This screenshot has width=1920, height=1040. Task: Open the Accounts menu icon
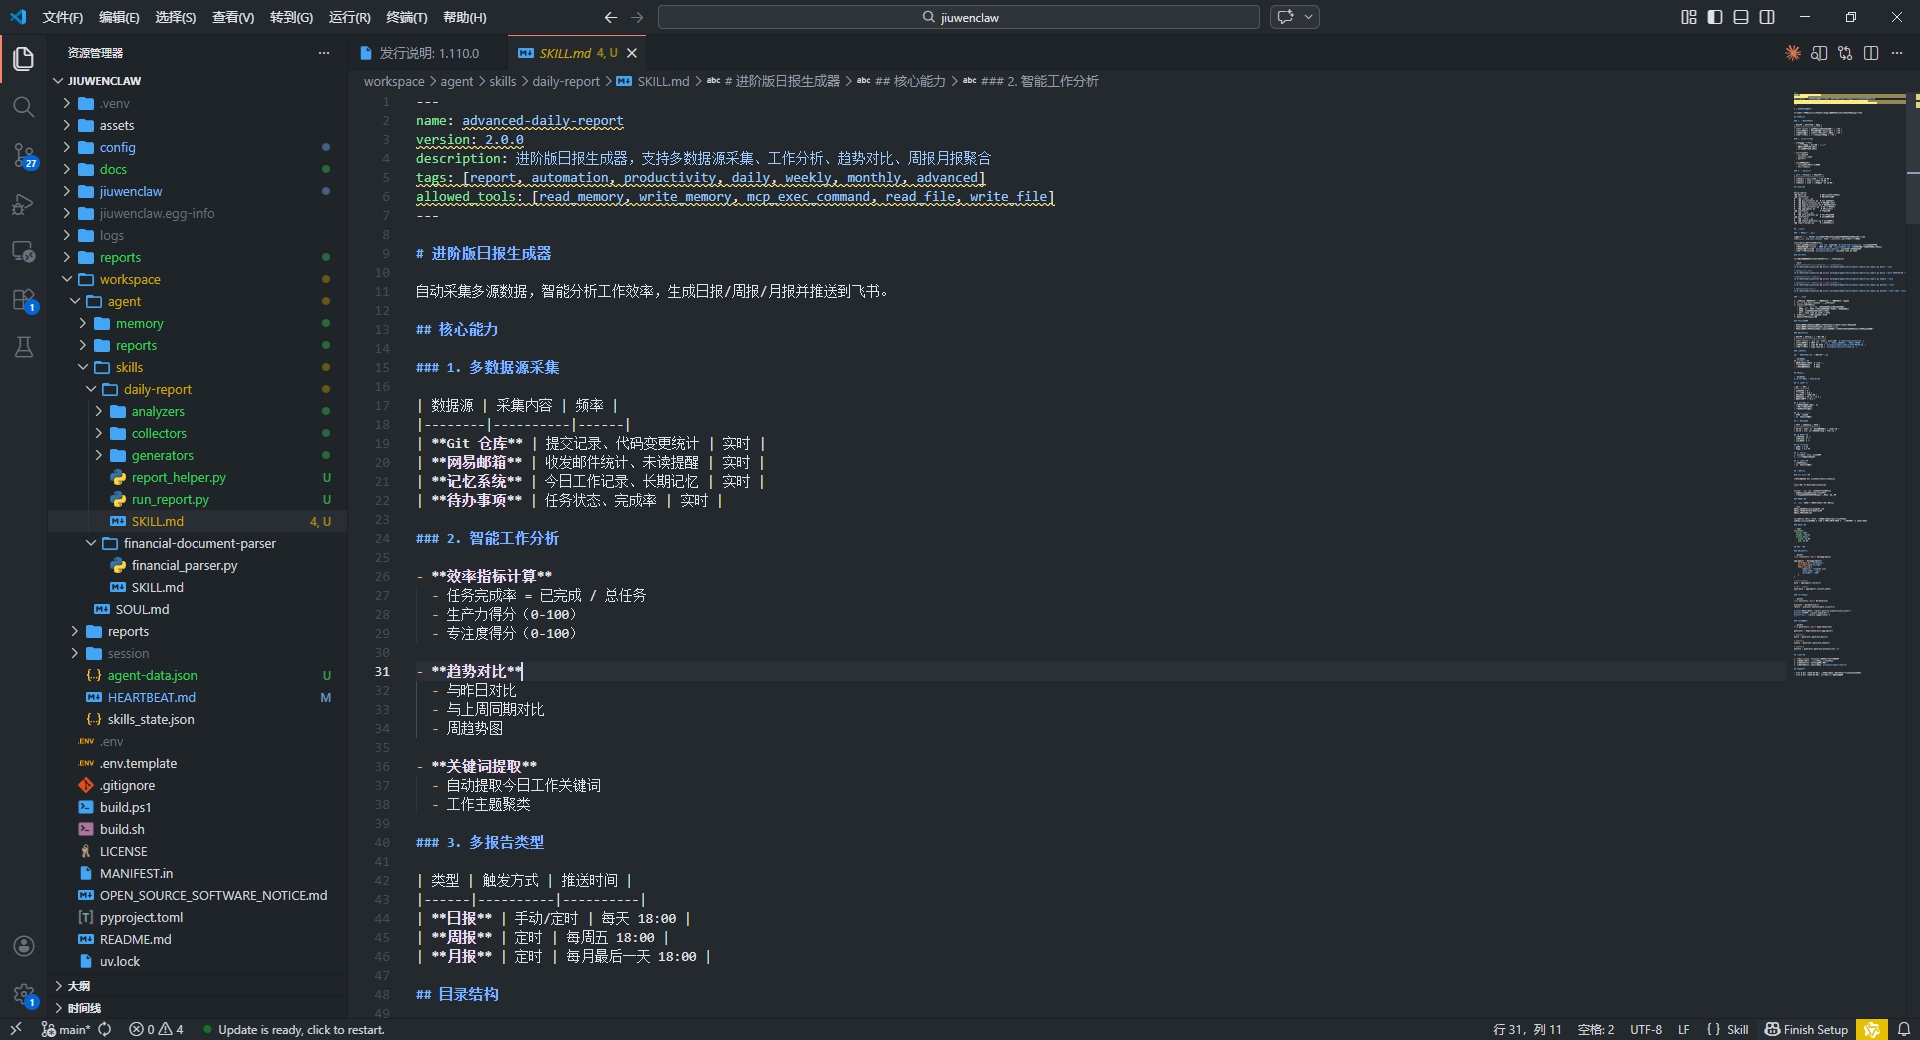[24, 946]
